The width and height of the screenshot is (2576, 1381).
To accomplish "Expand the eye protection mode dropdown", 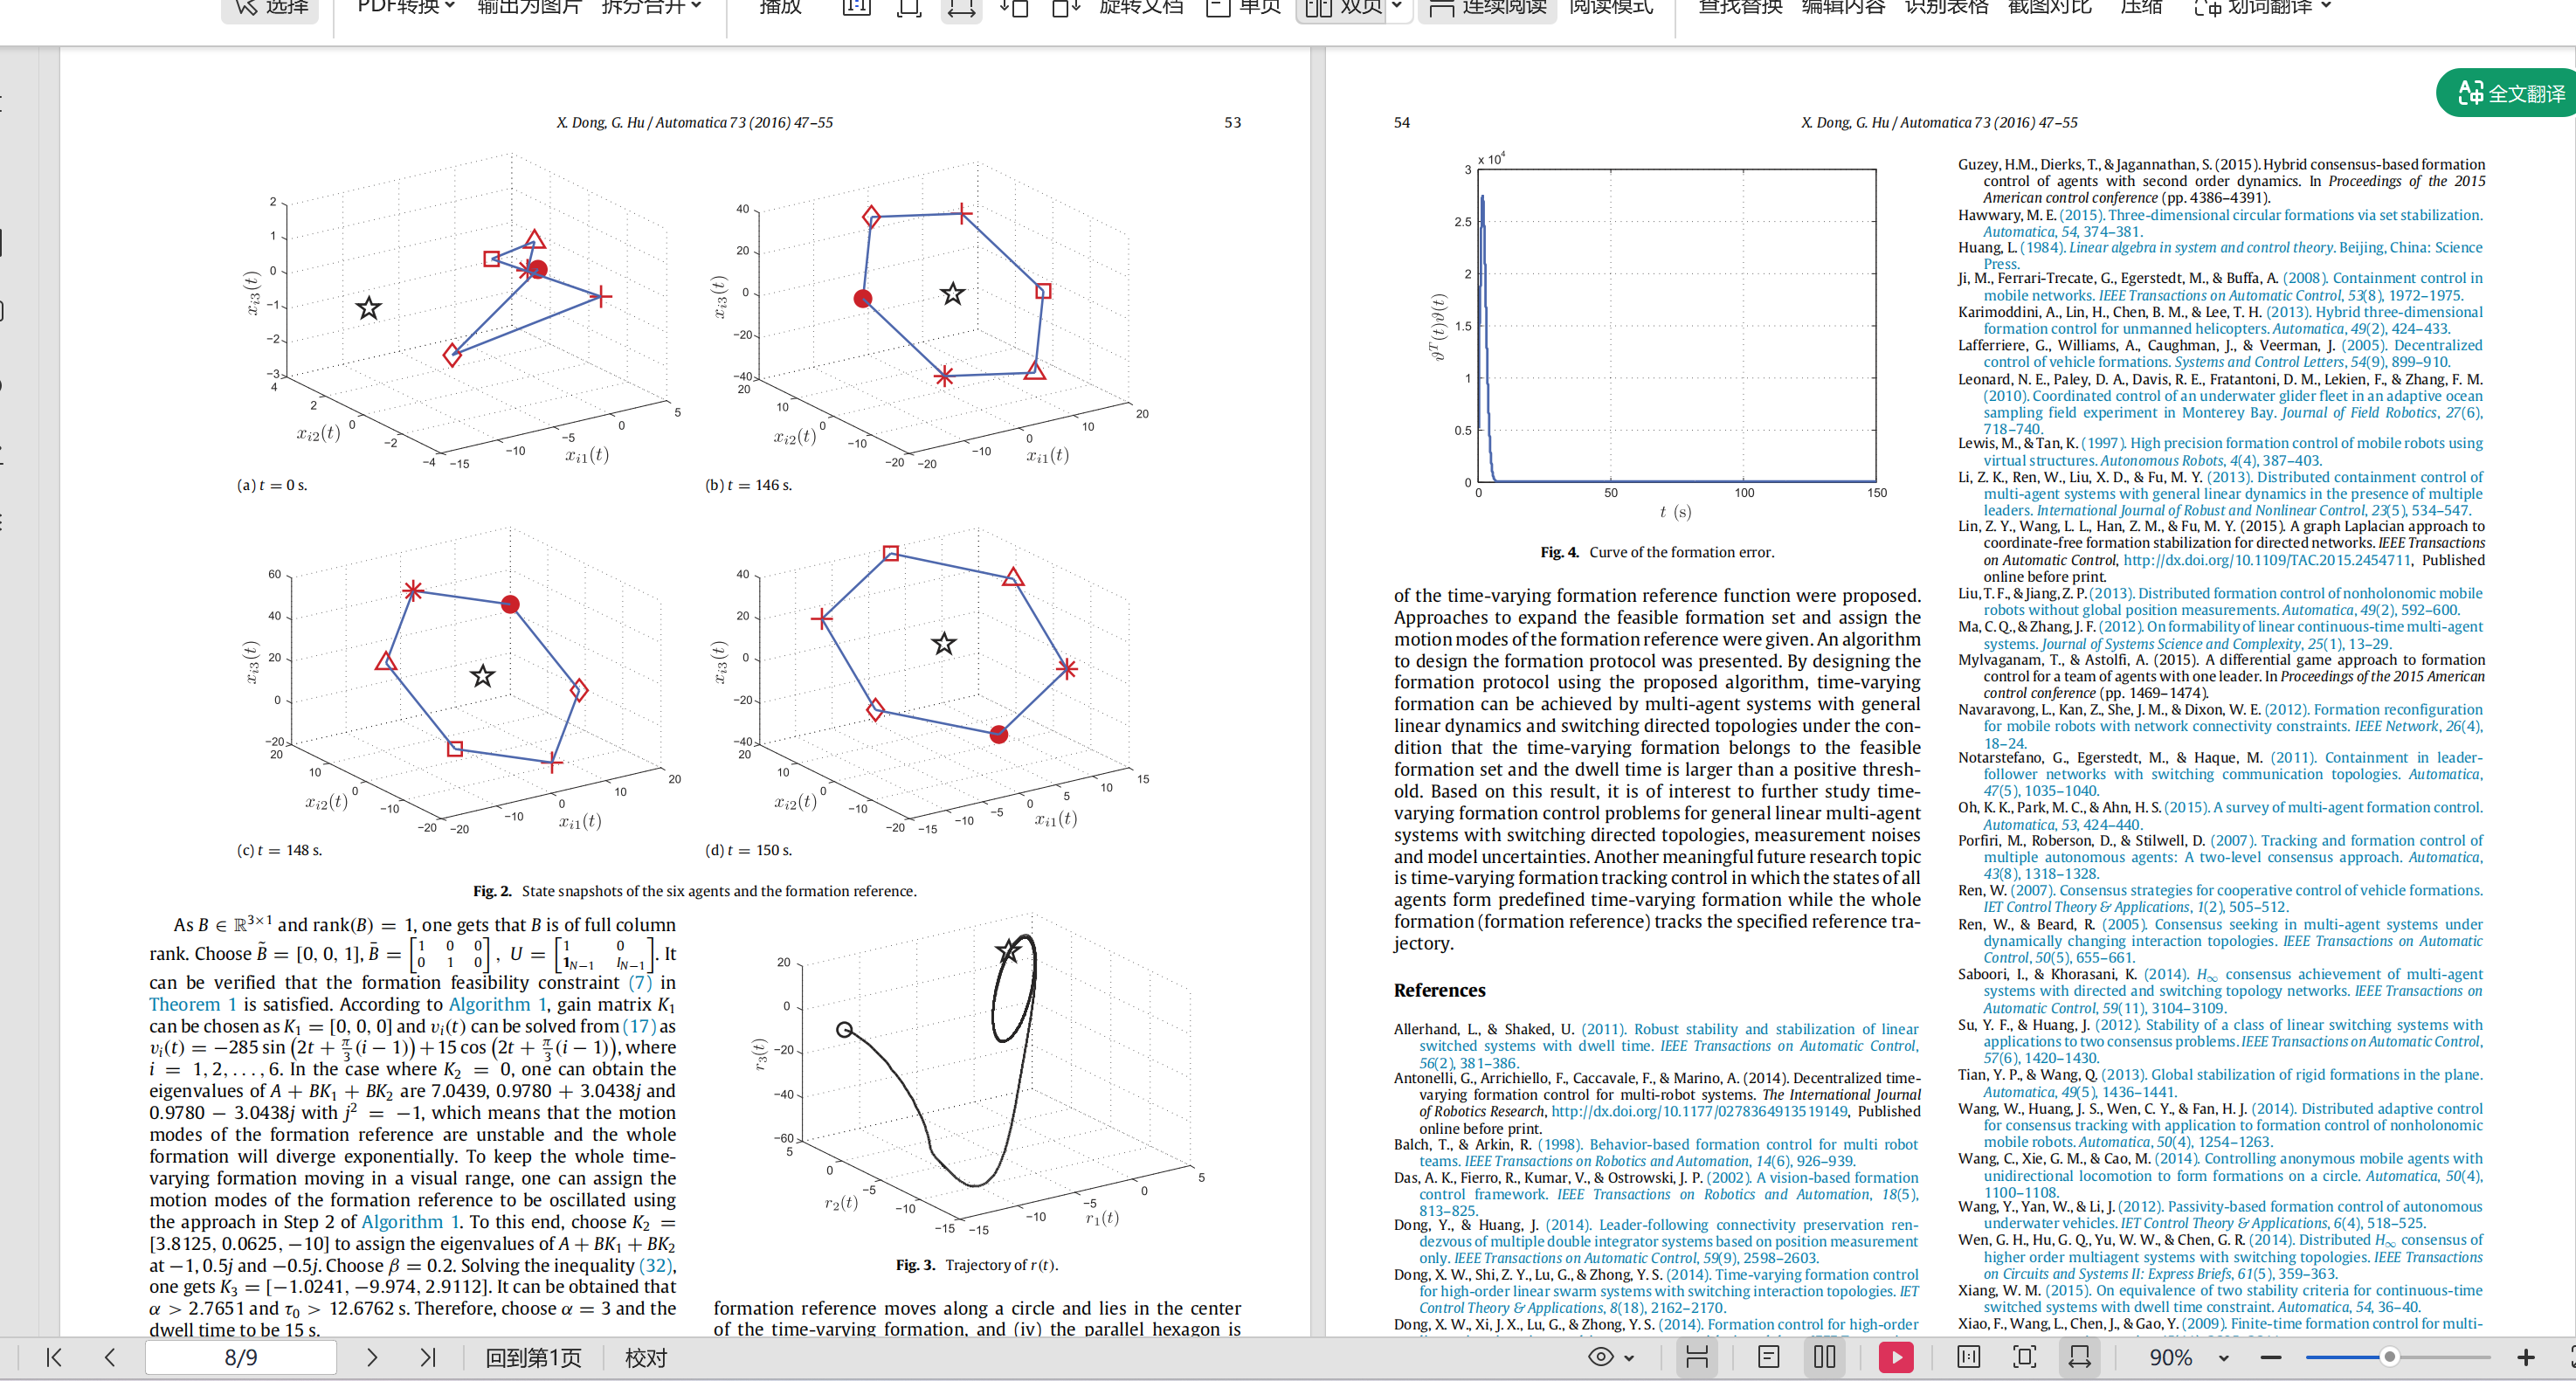I will (1629, 1358).
